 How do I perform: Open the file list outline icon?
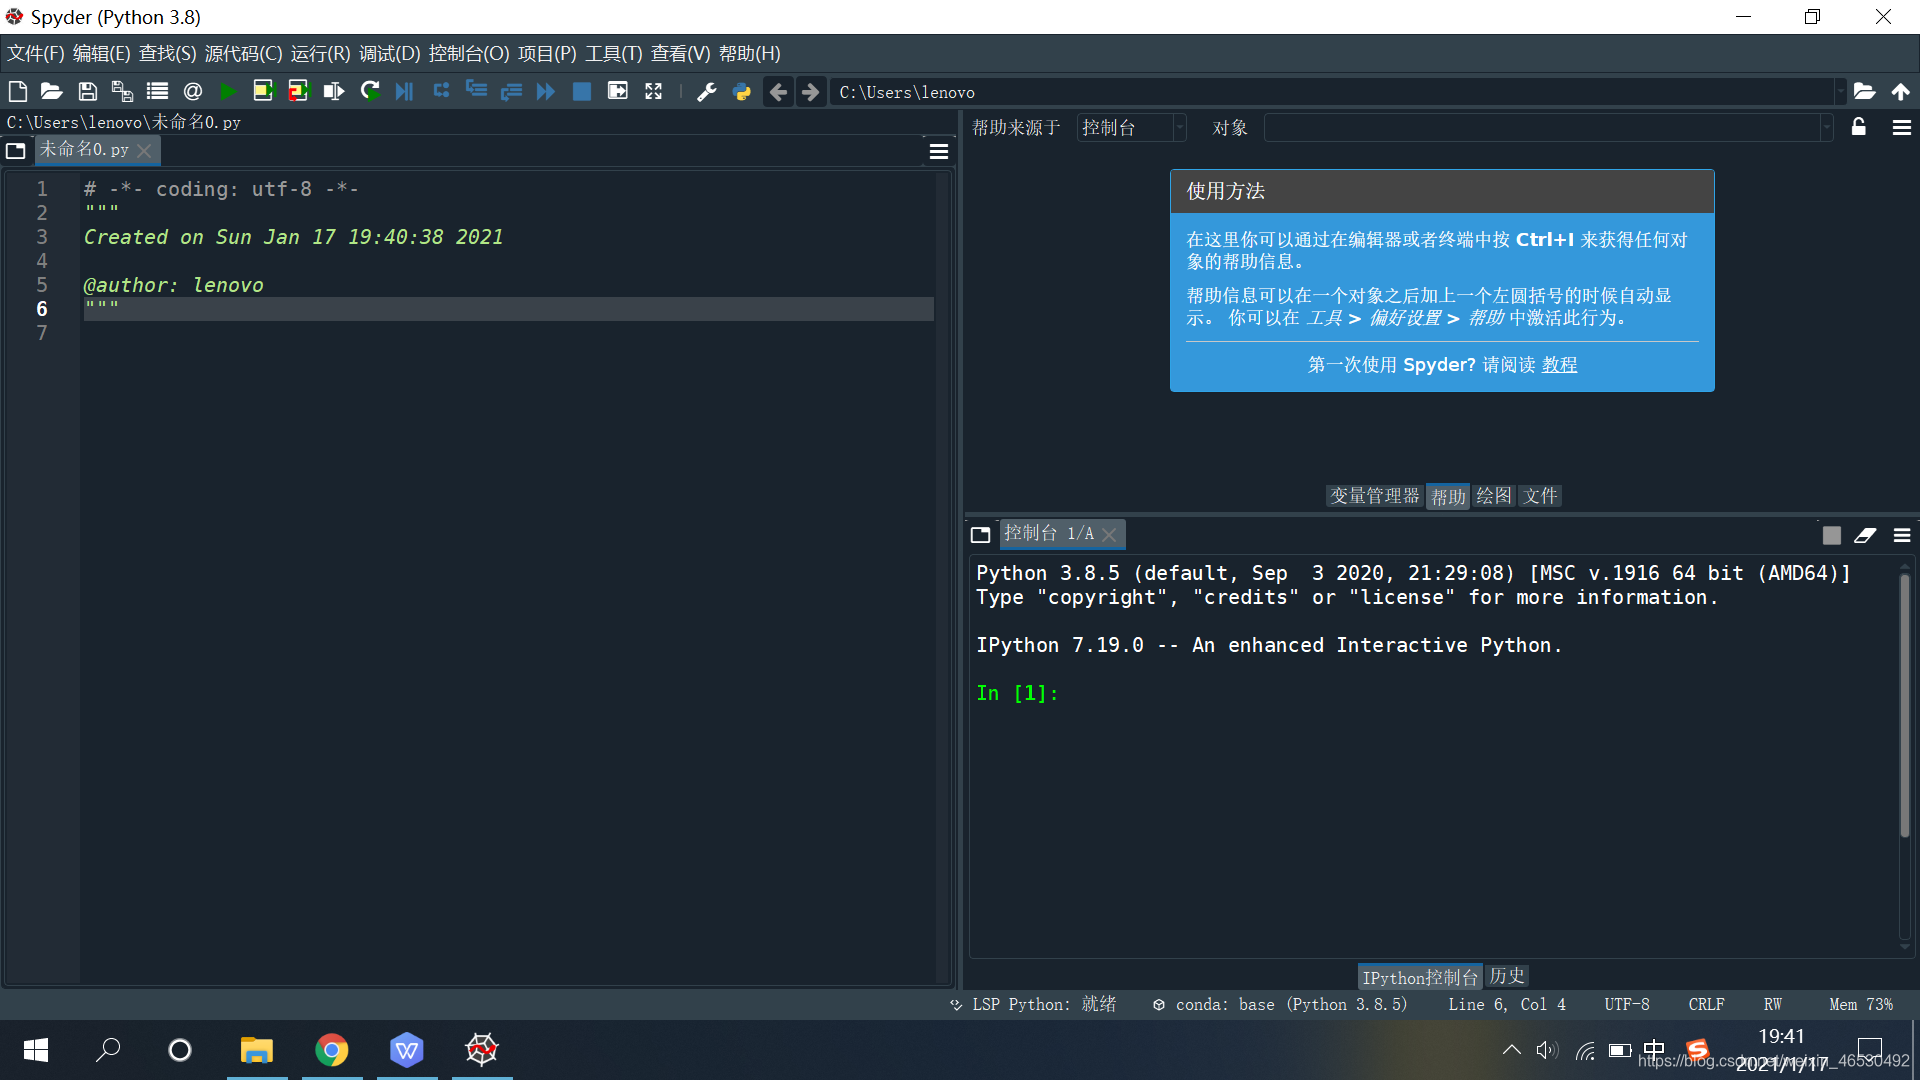(157, 91)
